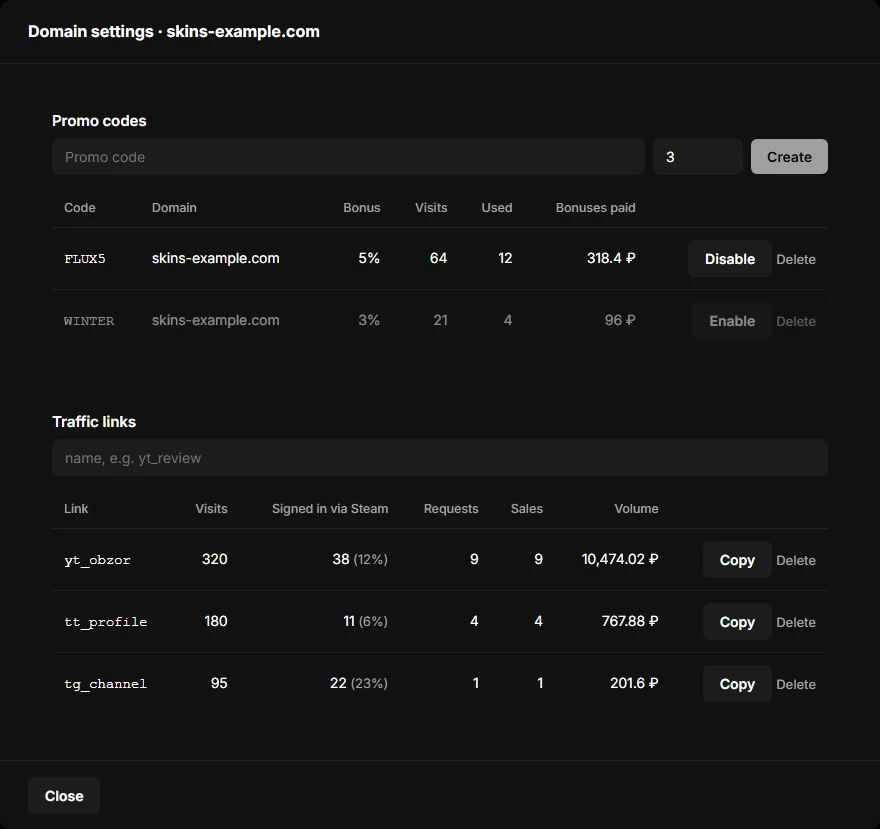Click the traffic link name input field
Screen dimensions: 880x829
point(440,457)
